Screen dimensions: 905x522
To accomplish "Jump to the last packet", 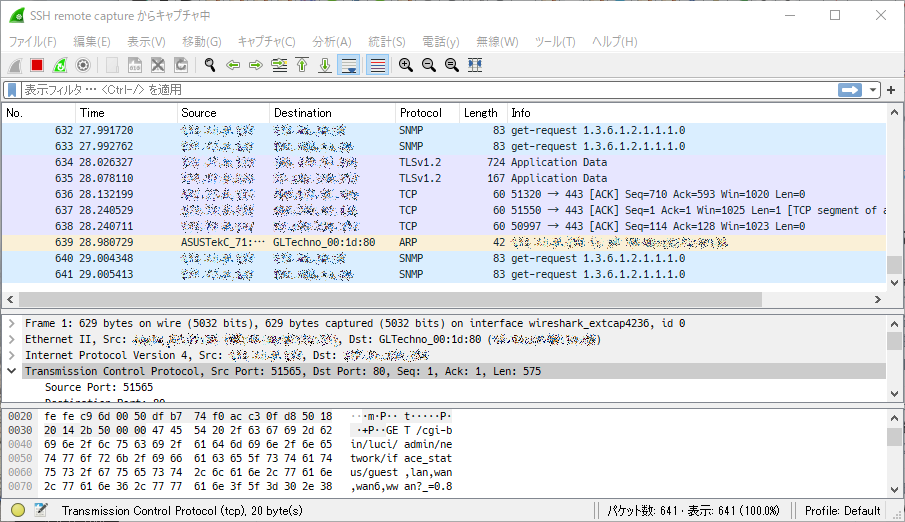I will tap(325, 65).
